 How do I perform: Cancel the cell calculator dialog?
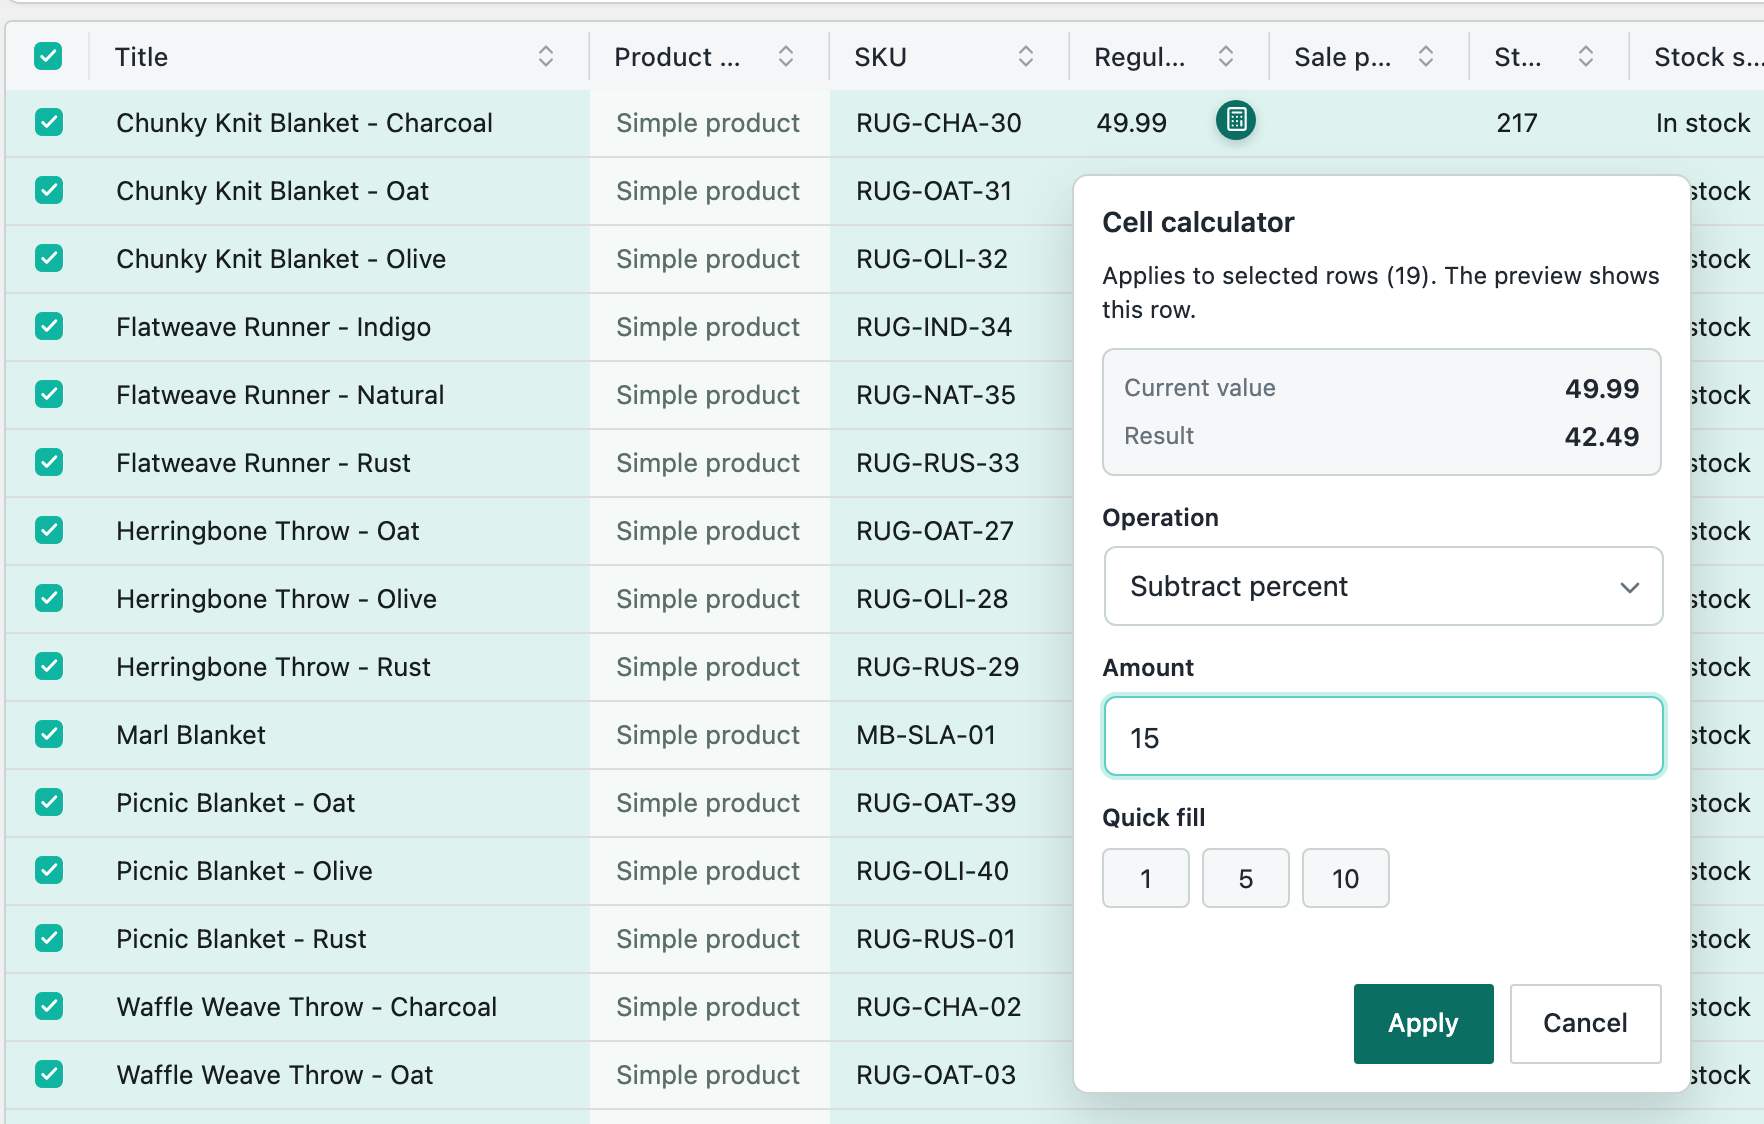pos(1585,1023)
